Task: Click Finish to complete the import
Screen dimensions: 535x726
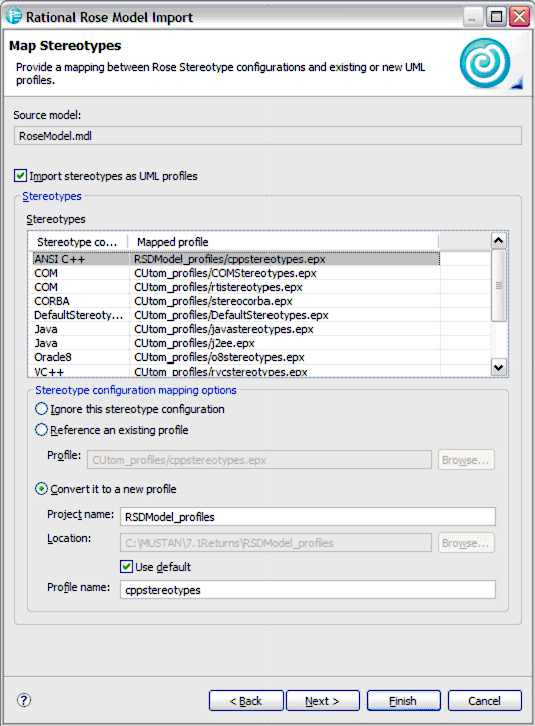Action: (x=403, y=701)
